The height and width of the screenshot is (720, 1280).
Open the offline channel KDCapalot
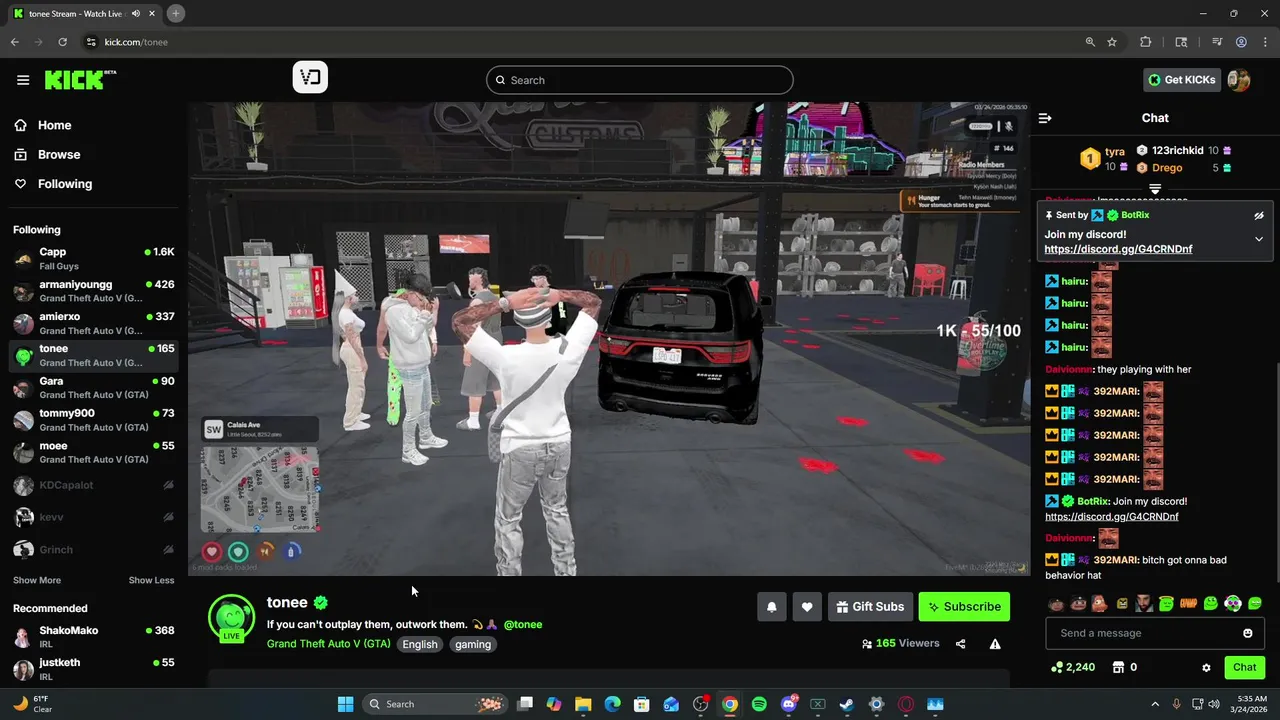coord(94,485)
